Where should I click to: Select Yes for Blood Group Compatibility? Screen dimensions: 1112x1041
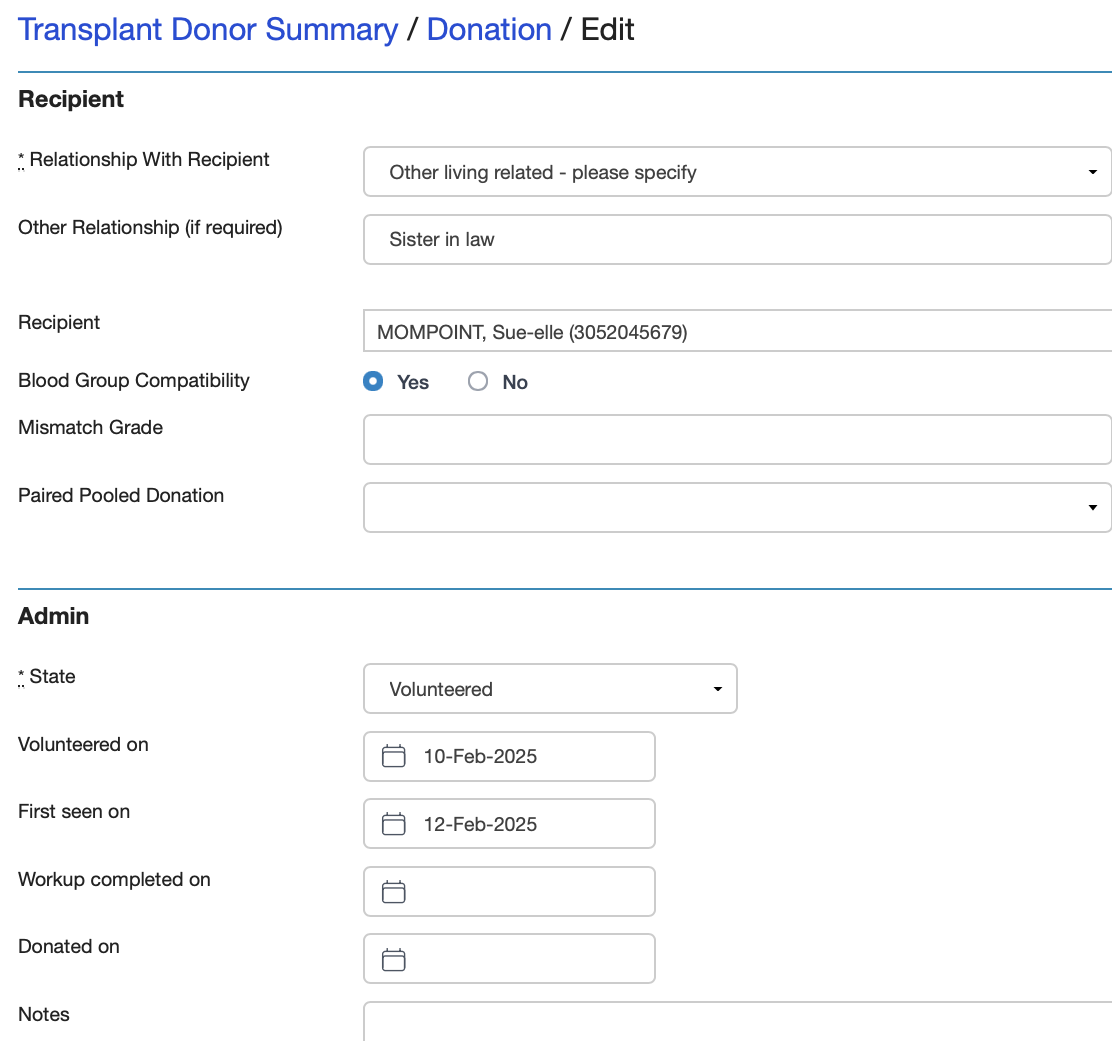pos(372,381)
